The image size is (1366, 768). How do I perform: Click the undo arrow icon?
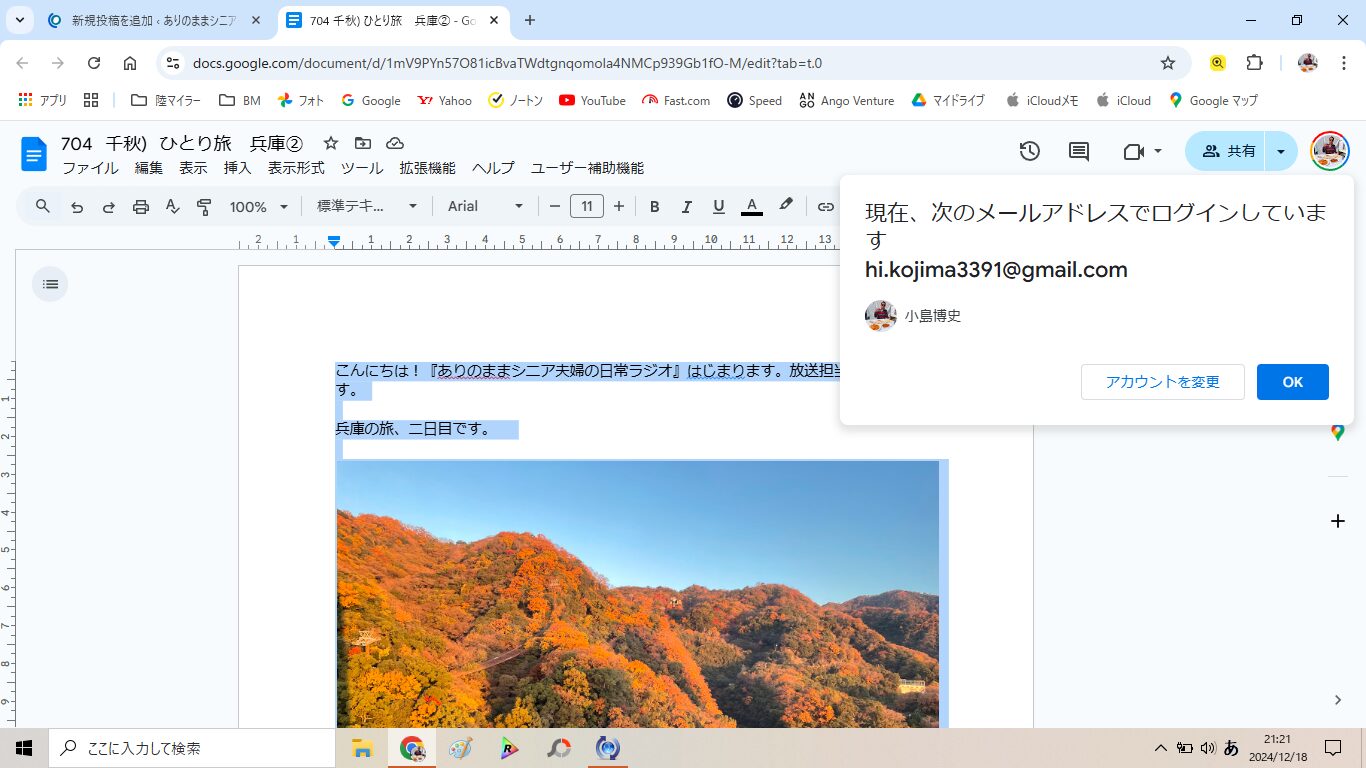pyautogui.click(x=77, y=207)
